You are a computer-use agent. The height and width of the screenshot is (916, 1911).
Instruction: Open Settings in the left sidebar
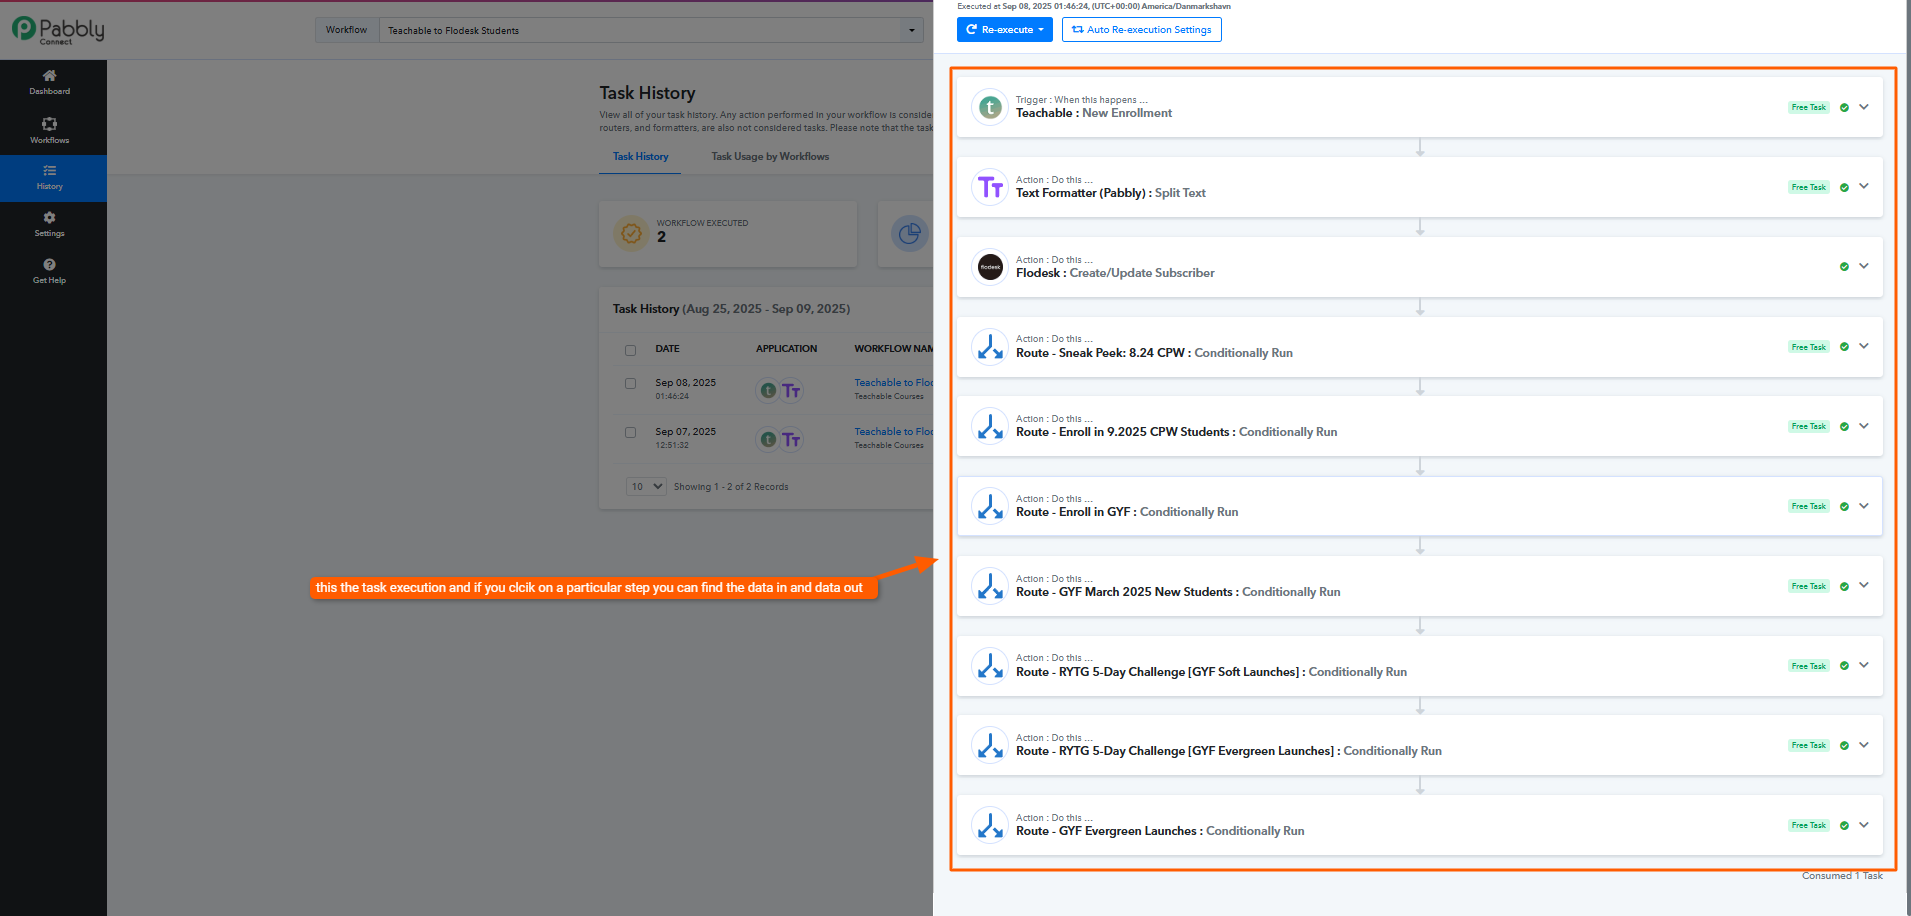[x=50, y=224]
